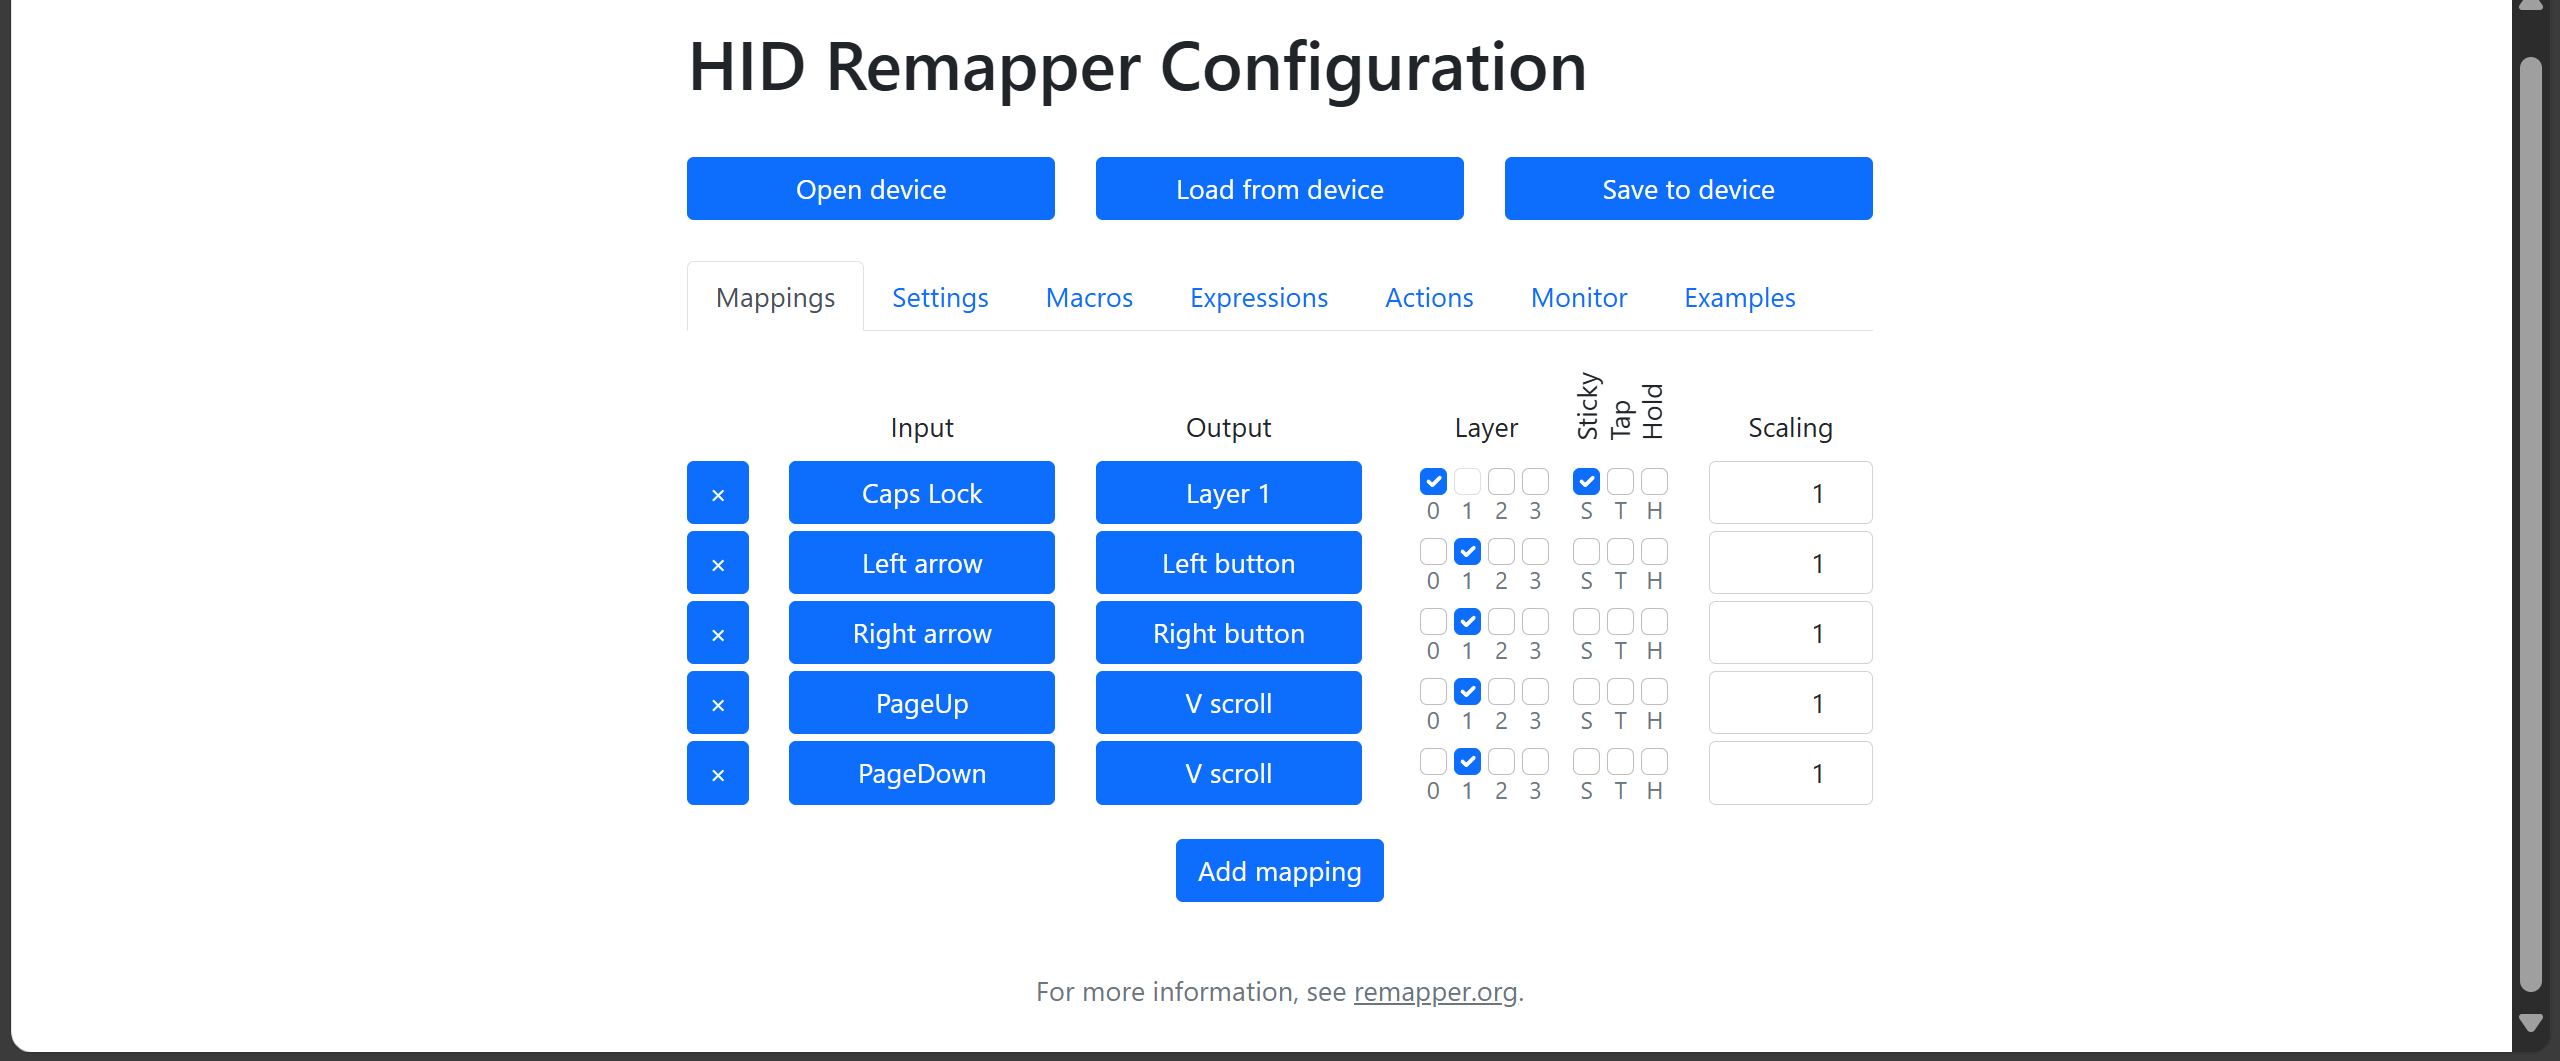Change the Right button output selection
Screen dimensions: 2560x1061
pos(1228,633)
